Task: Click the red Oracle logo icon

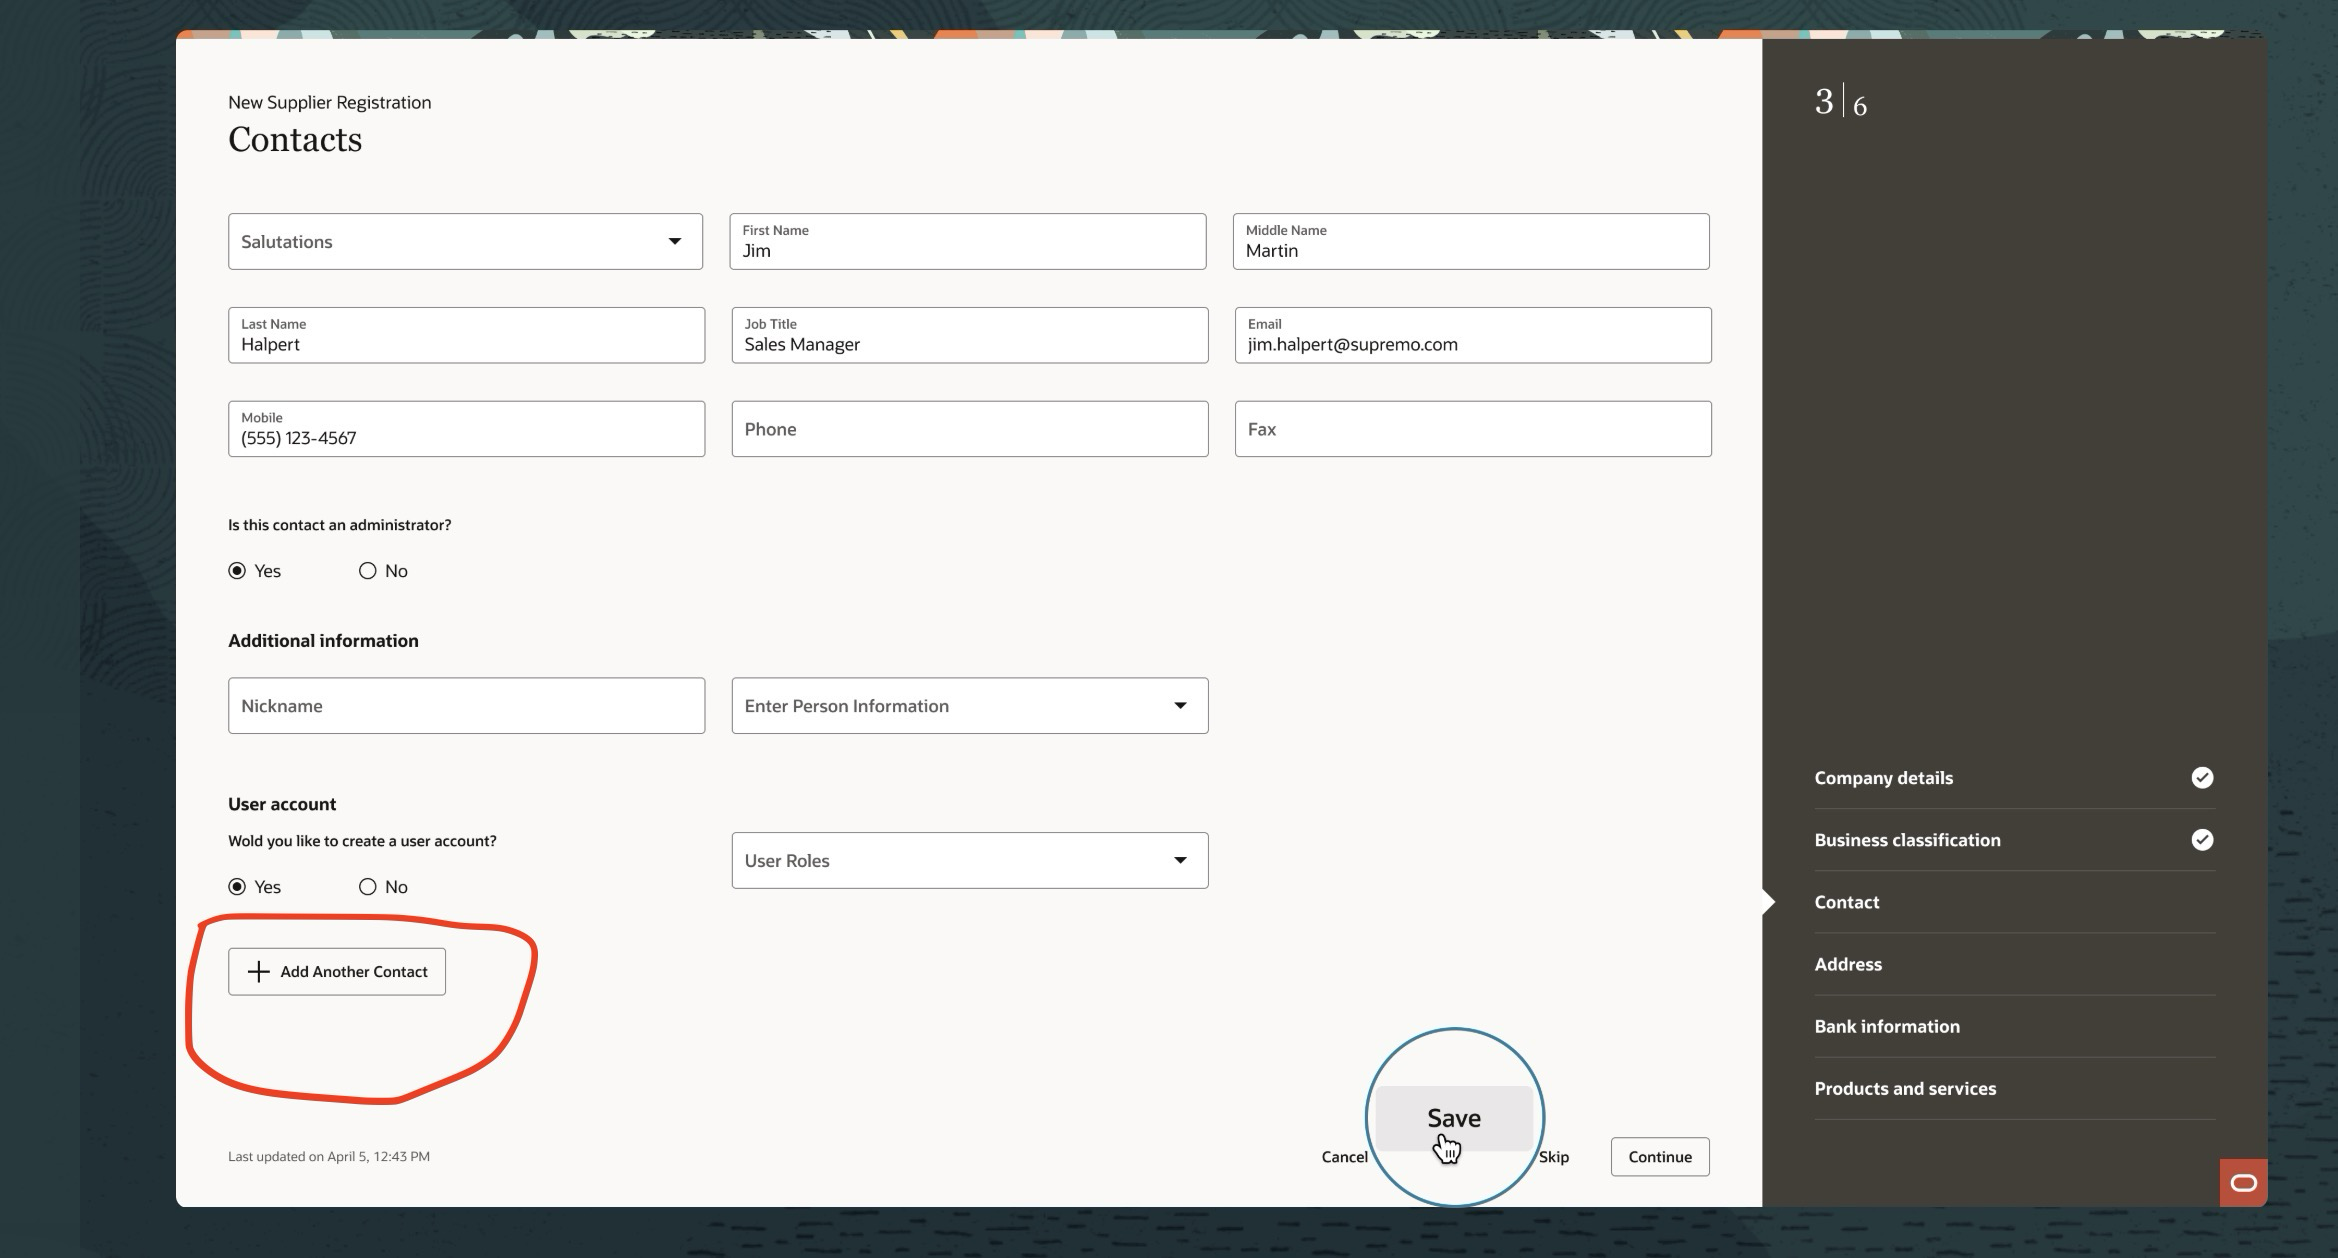Action: pos(2243,1183)
